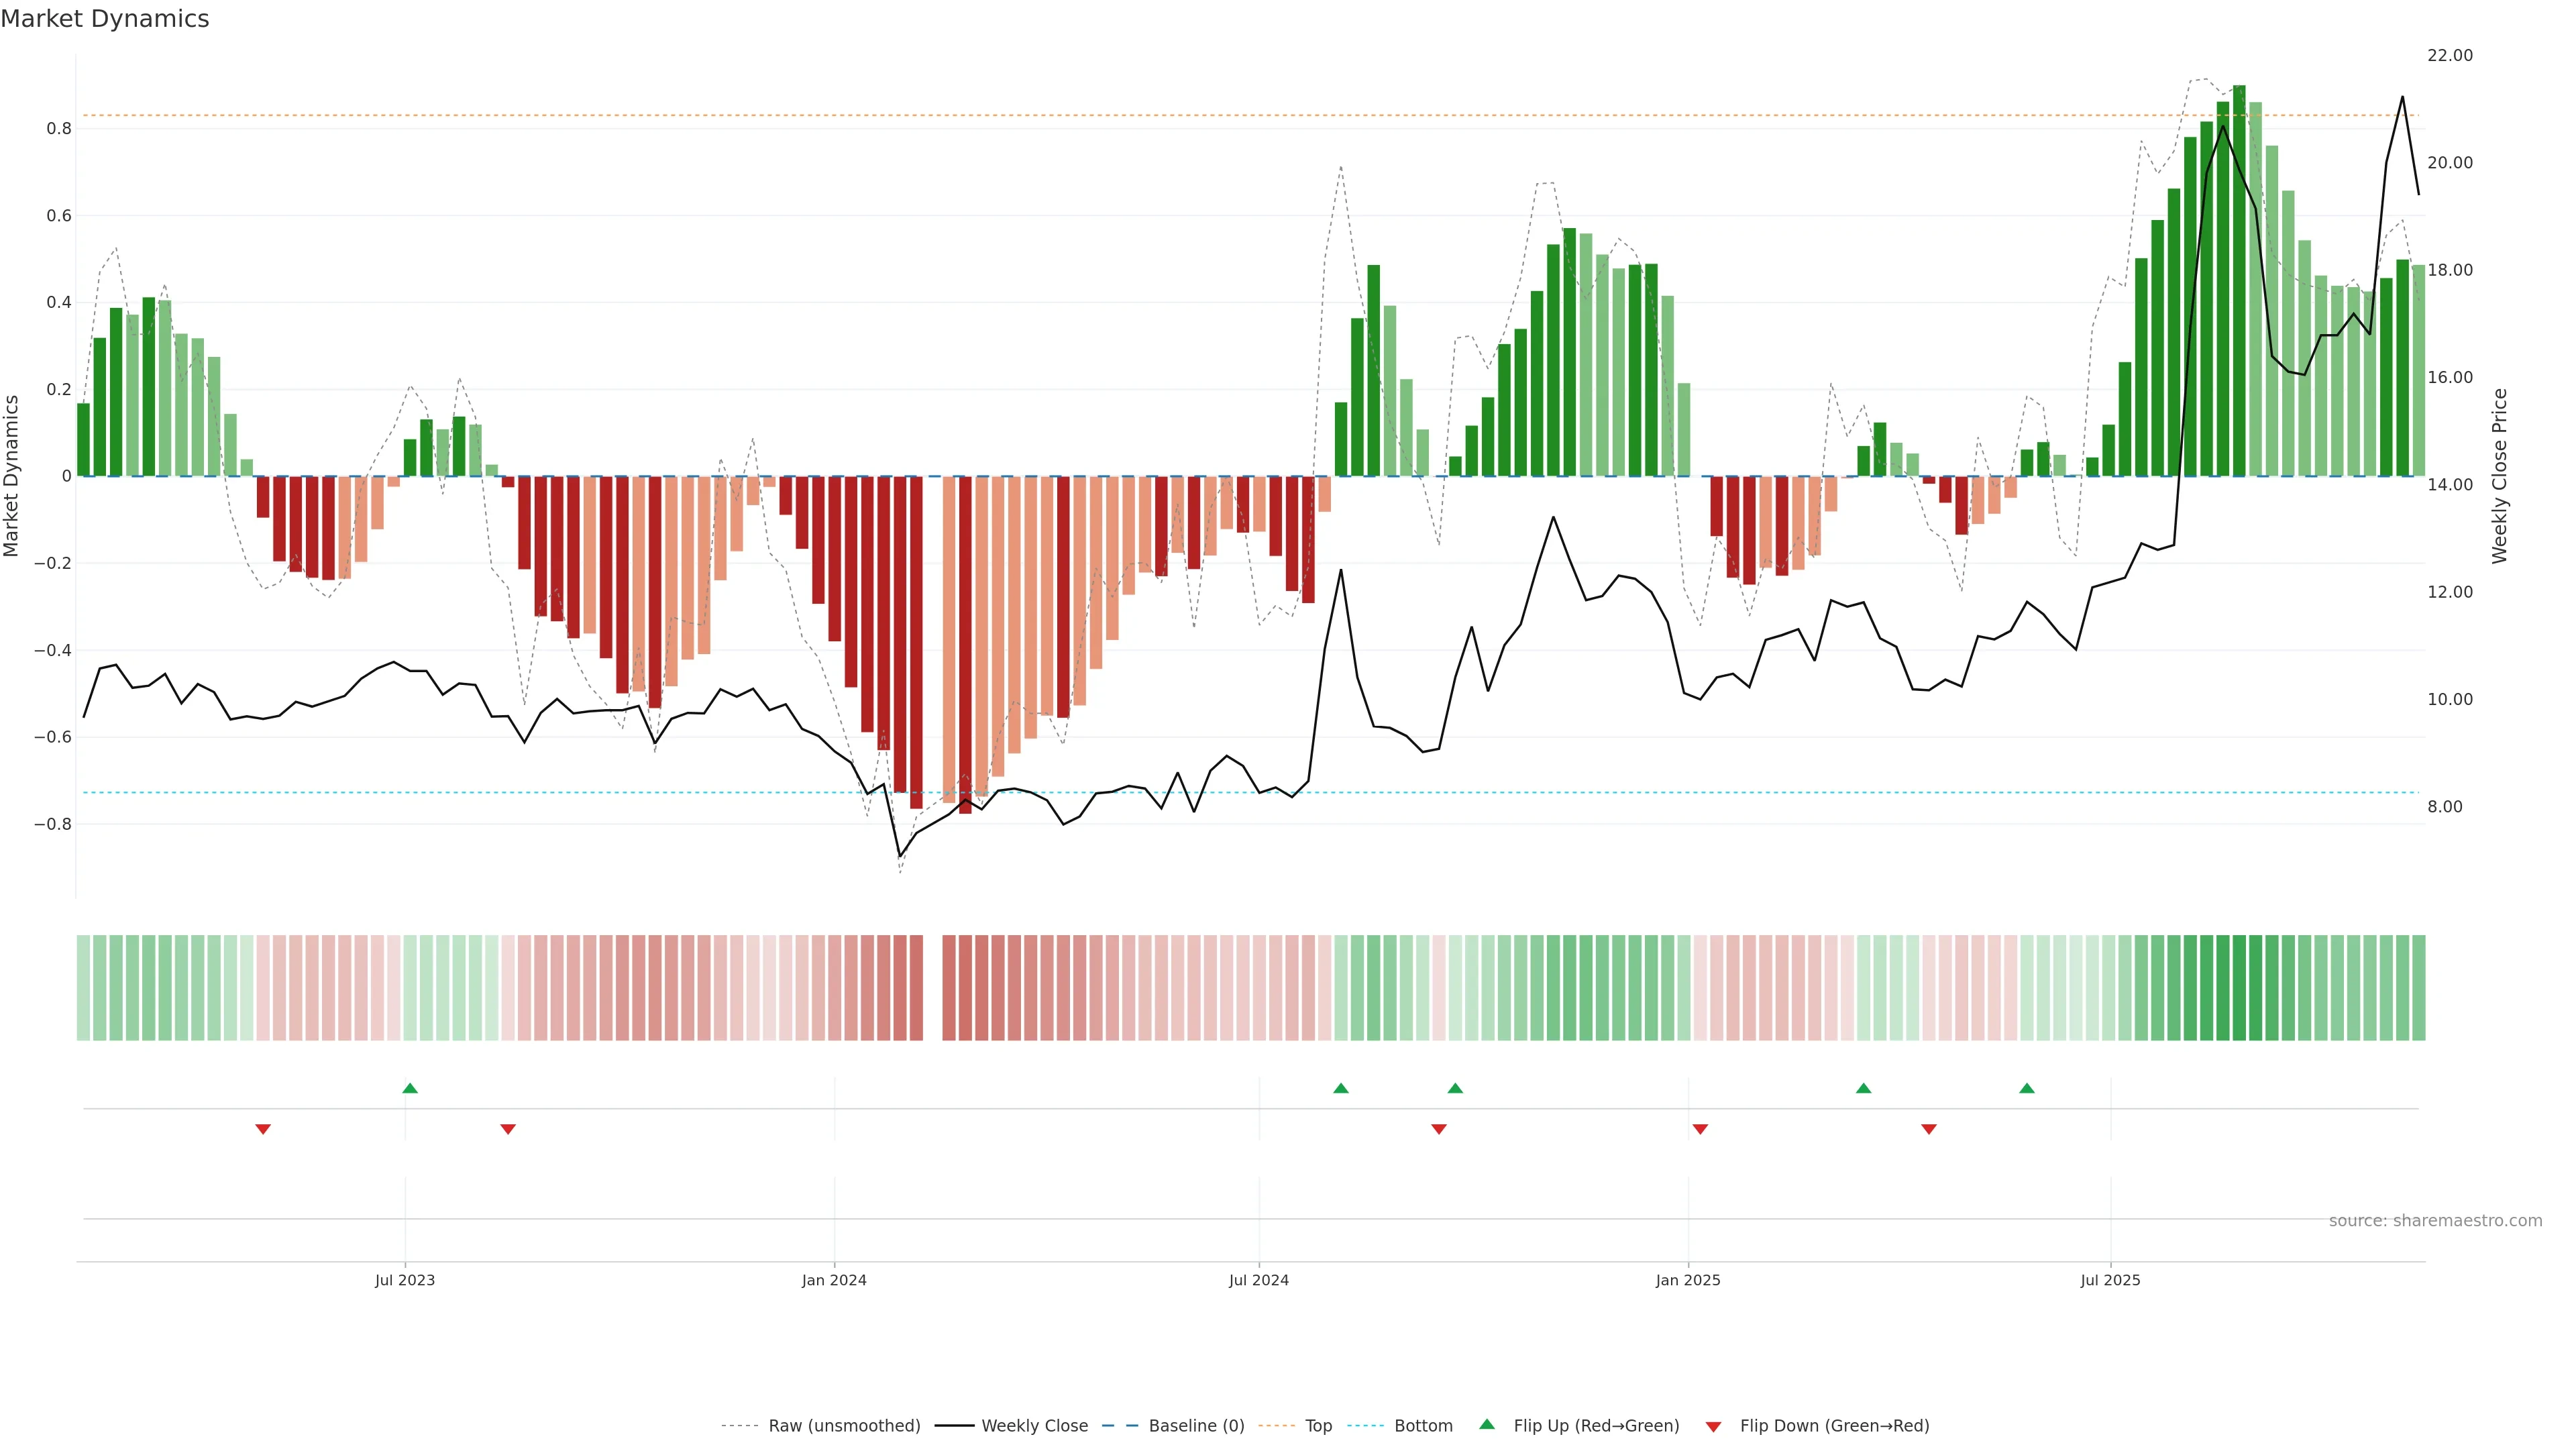The height and width of the screenshot is (1449, 2576).
Task: Click second green flip-up marker from the left
Action: coord(1341,1088)
